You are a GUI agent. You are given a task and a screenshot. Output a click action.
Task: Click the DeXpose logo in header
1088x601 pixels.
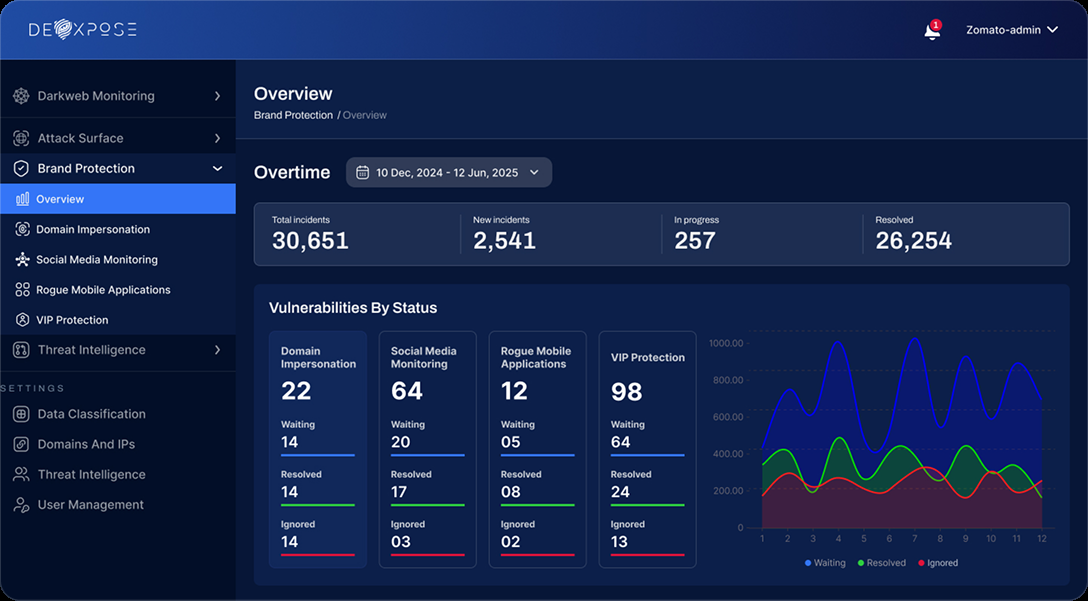[x=83, y=30]
